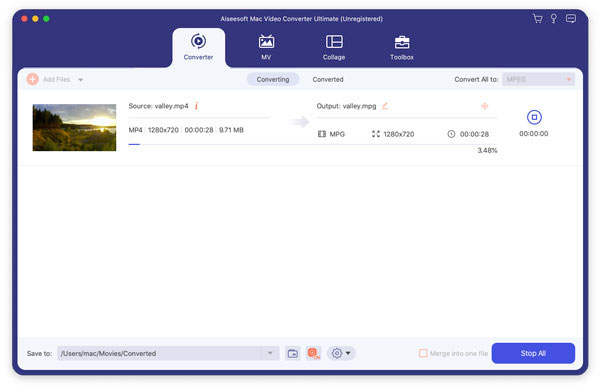Click the valley.mp4 video thumbnail

[x=74, y=127]
